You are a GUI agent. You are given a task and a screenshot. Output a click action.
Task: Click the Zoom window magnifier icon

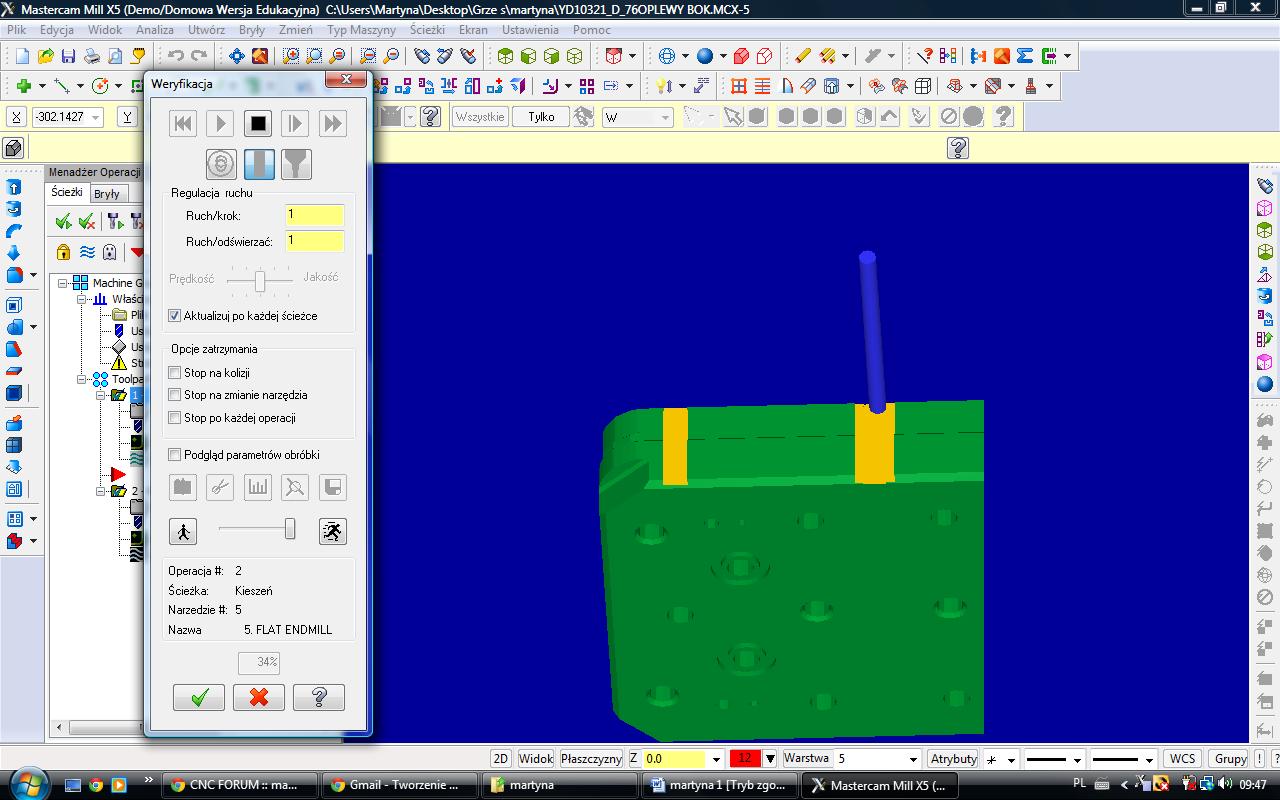(x=291, y=56)
